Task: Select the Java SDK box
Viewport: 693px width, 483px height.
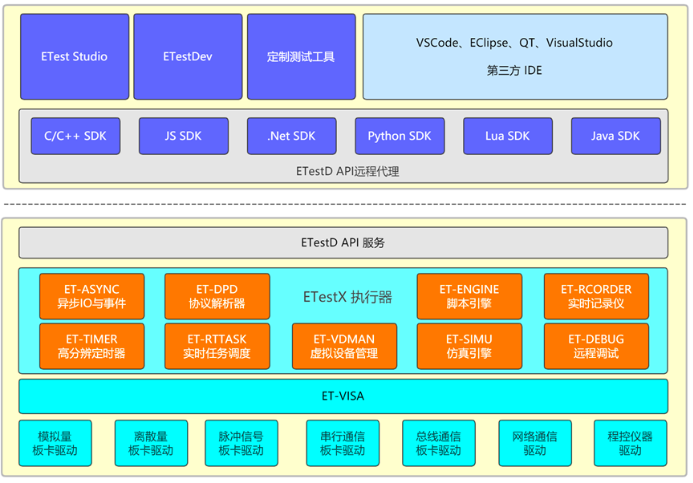Action: pos(616,136)
